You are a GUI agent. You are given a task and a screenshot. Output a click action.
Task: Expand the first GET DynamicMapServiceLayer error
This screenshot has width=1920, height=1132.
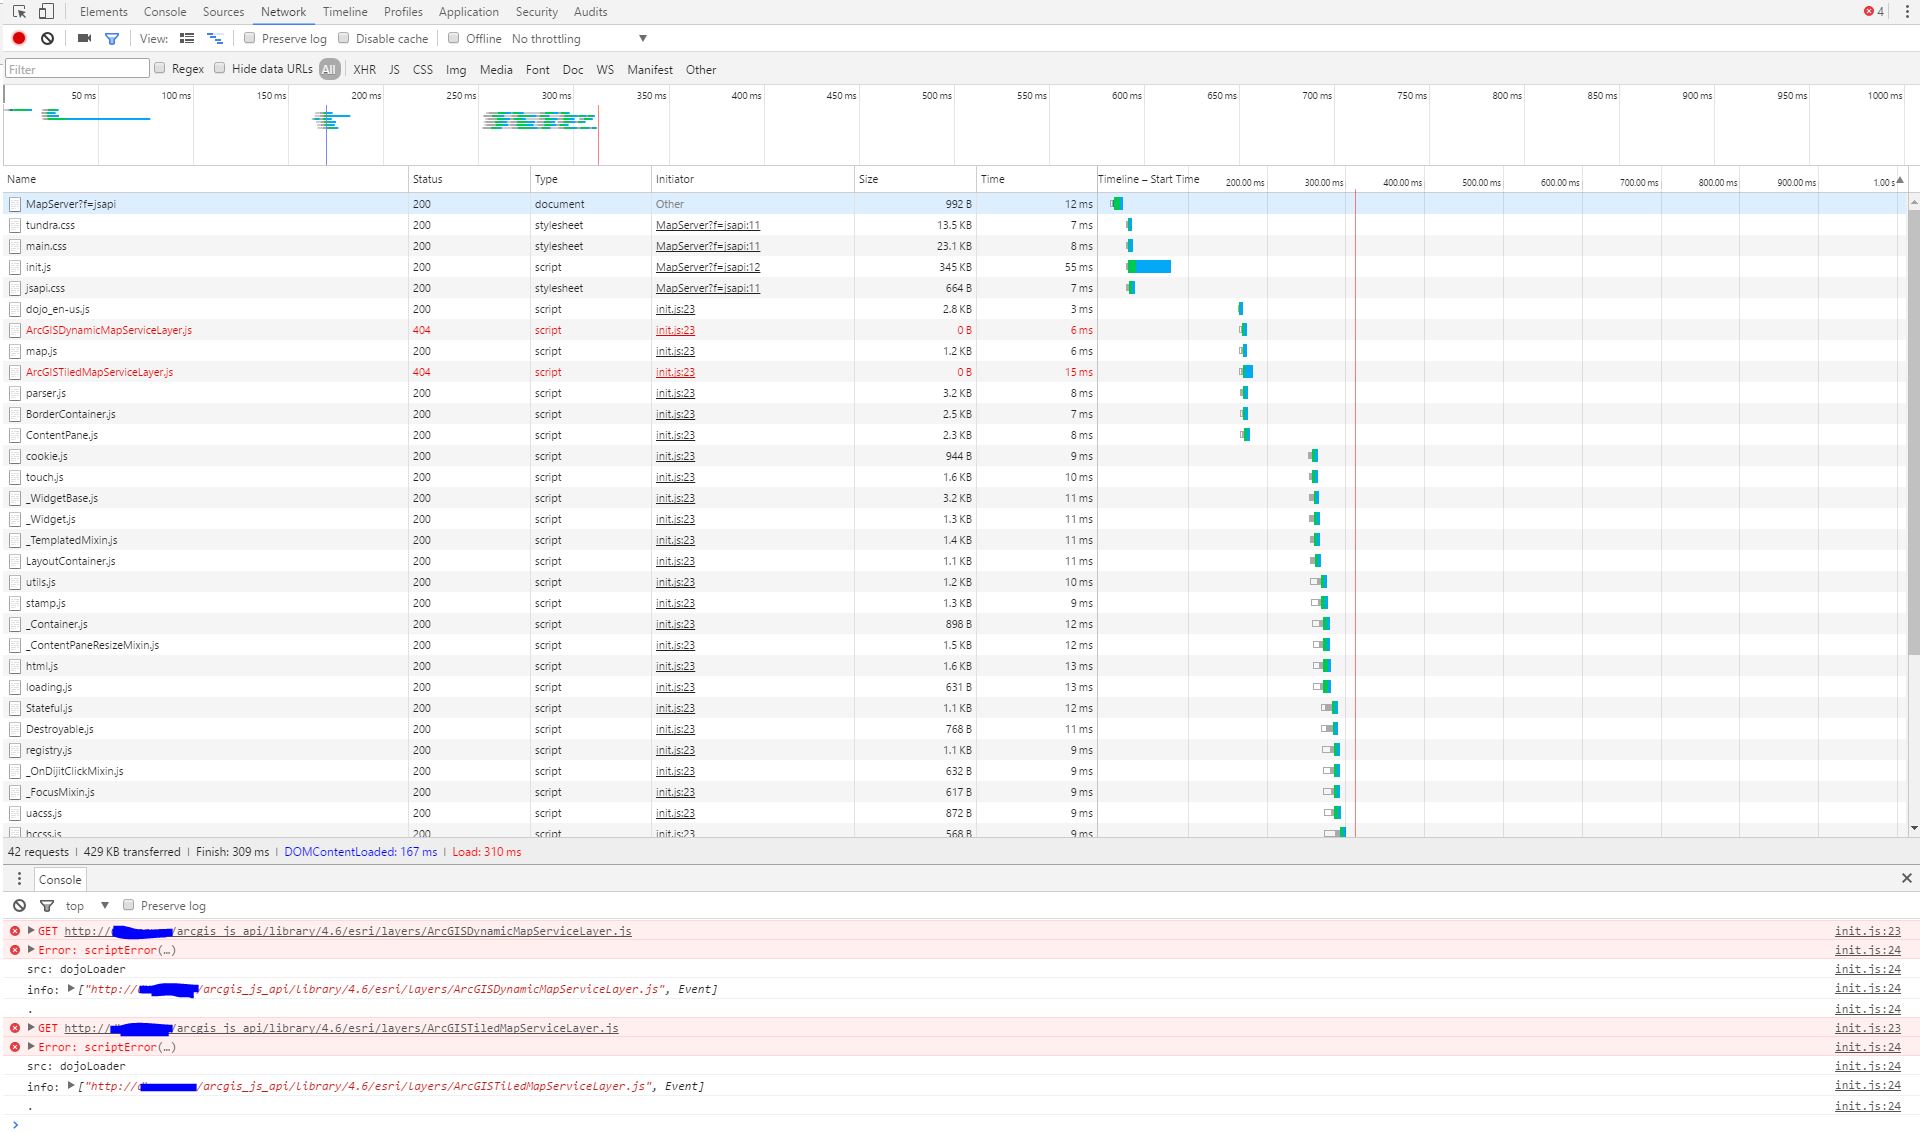click(x=31, y=930)
